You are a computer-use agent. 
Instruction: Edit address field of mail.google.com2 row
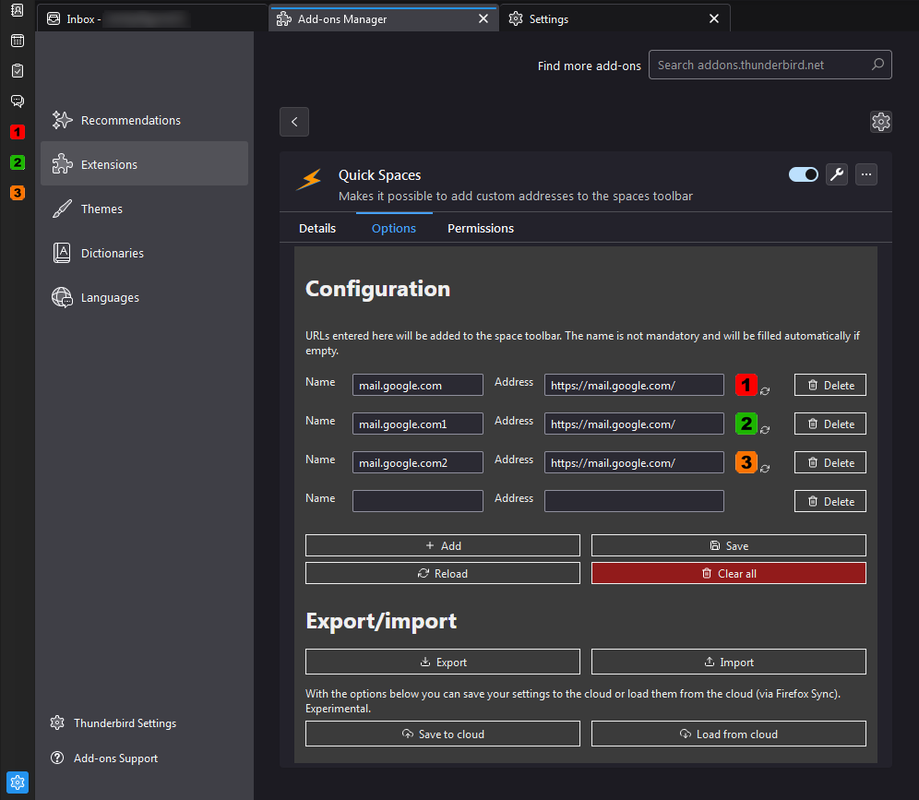(x=634, y=462)
